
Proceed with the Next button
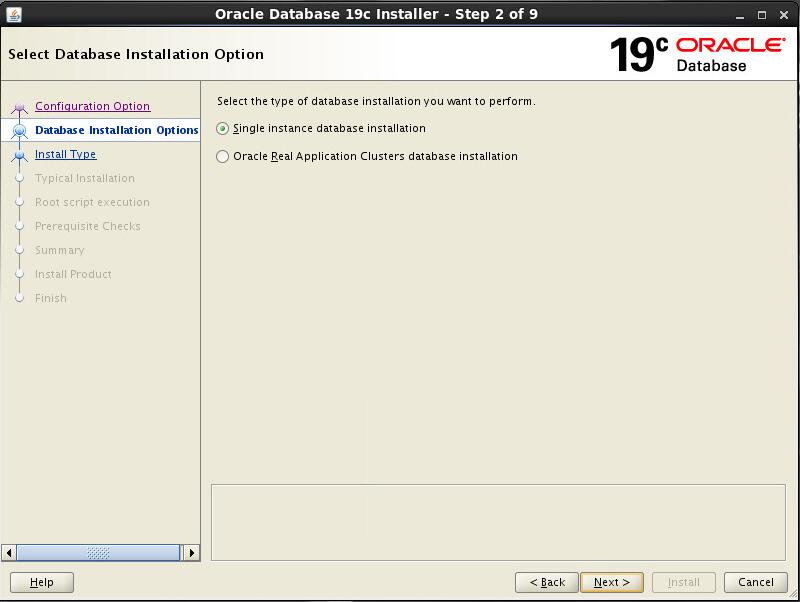[611, 582]
